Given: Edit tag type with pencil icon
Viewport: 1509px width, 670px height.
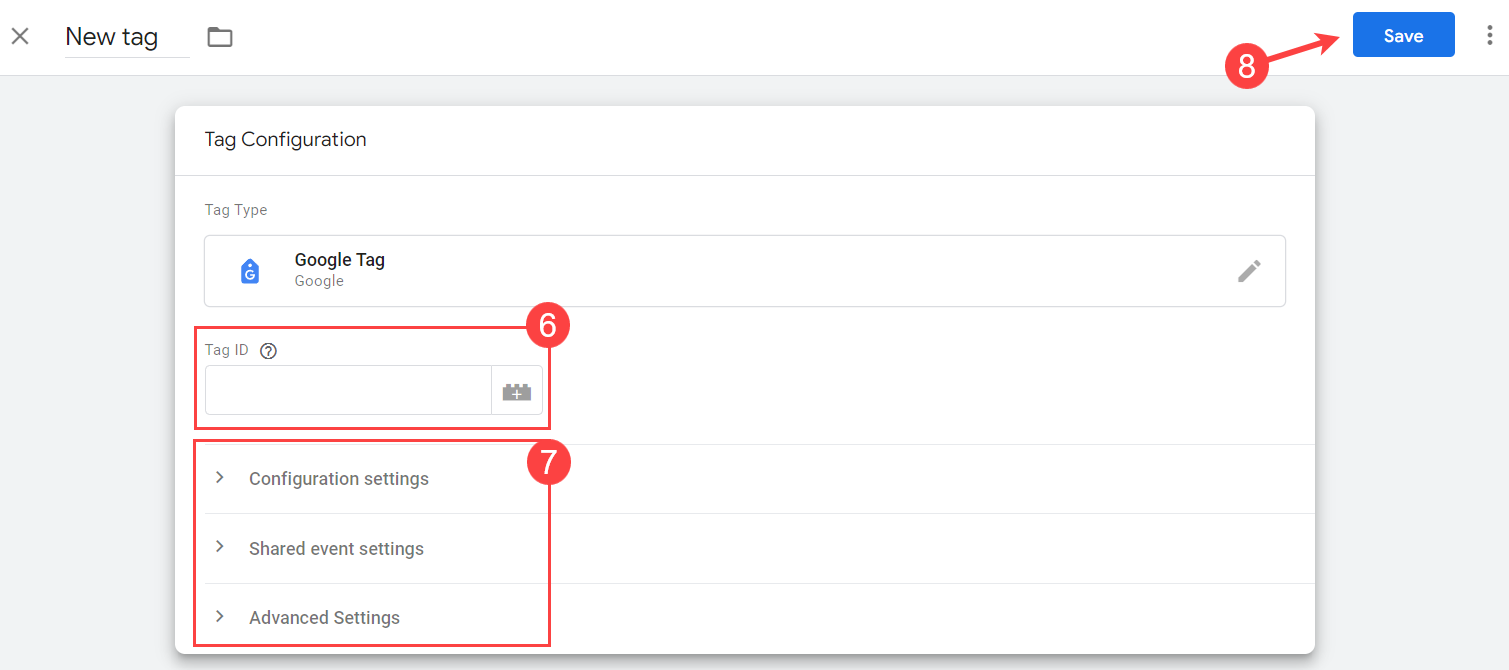Looking at the screenshot, I should pos(1249,271).
